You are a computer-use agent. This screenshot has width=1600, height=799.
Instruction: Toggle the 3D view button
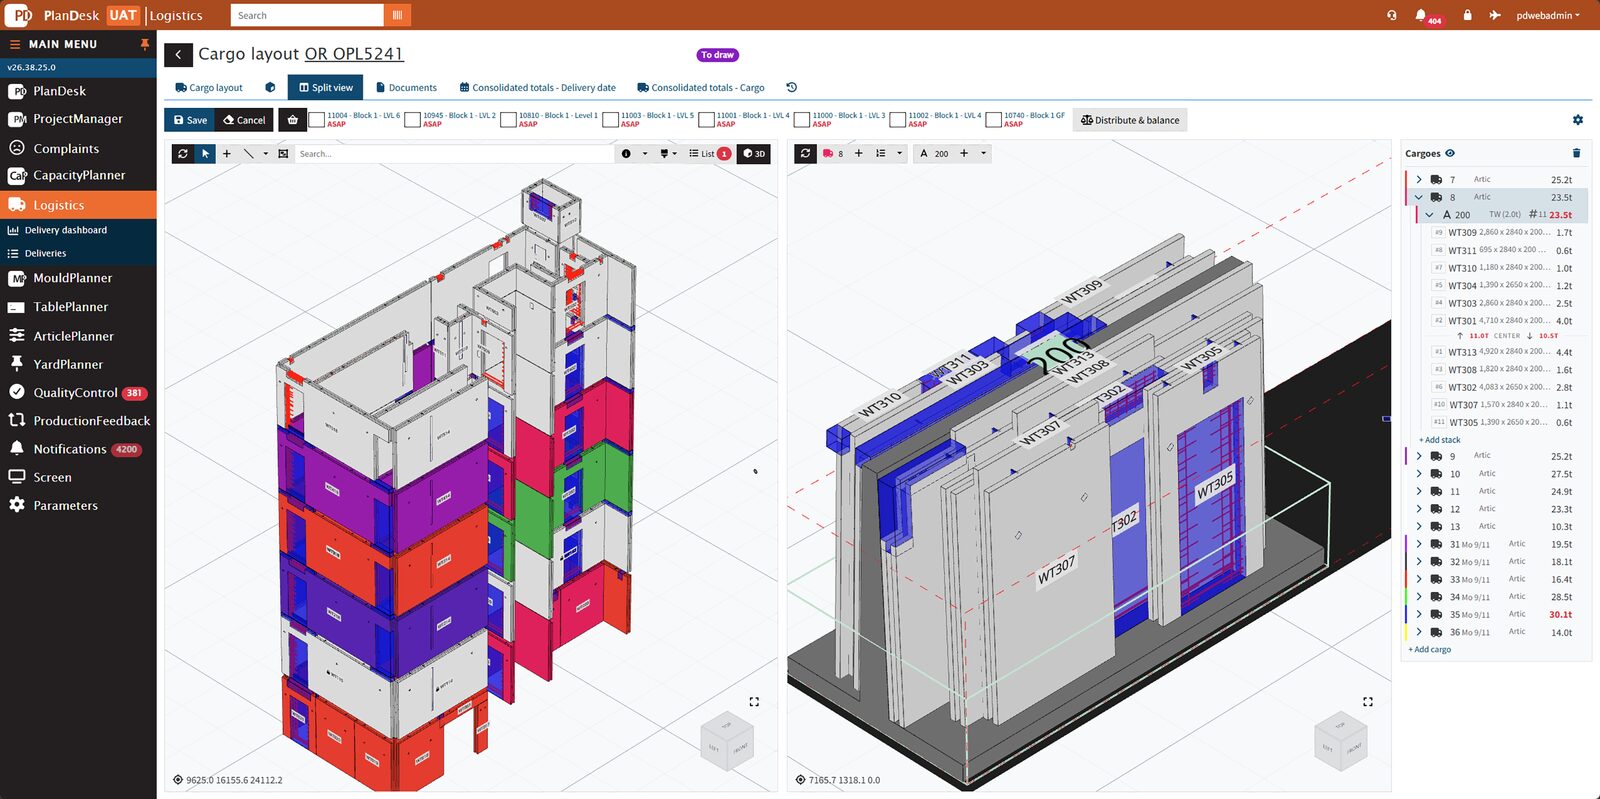[x=754, y=154]
